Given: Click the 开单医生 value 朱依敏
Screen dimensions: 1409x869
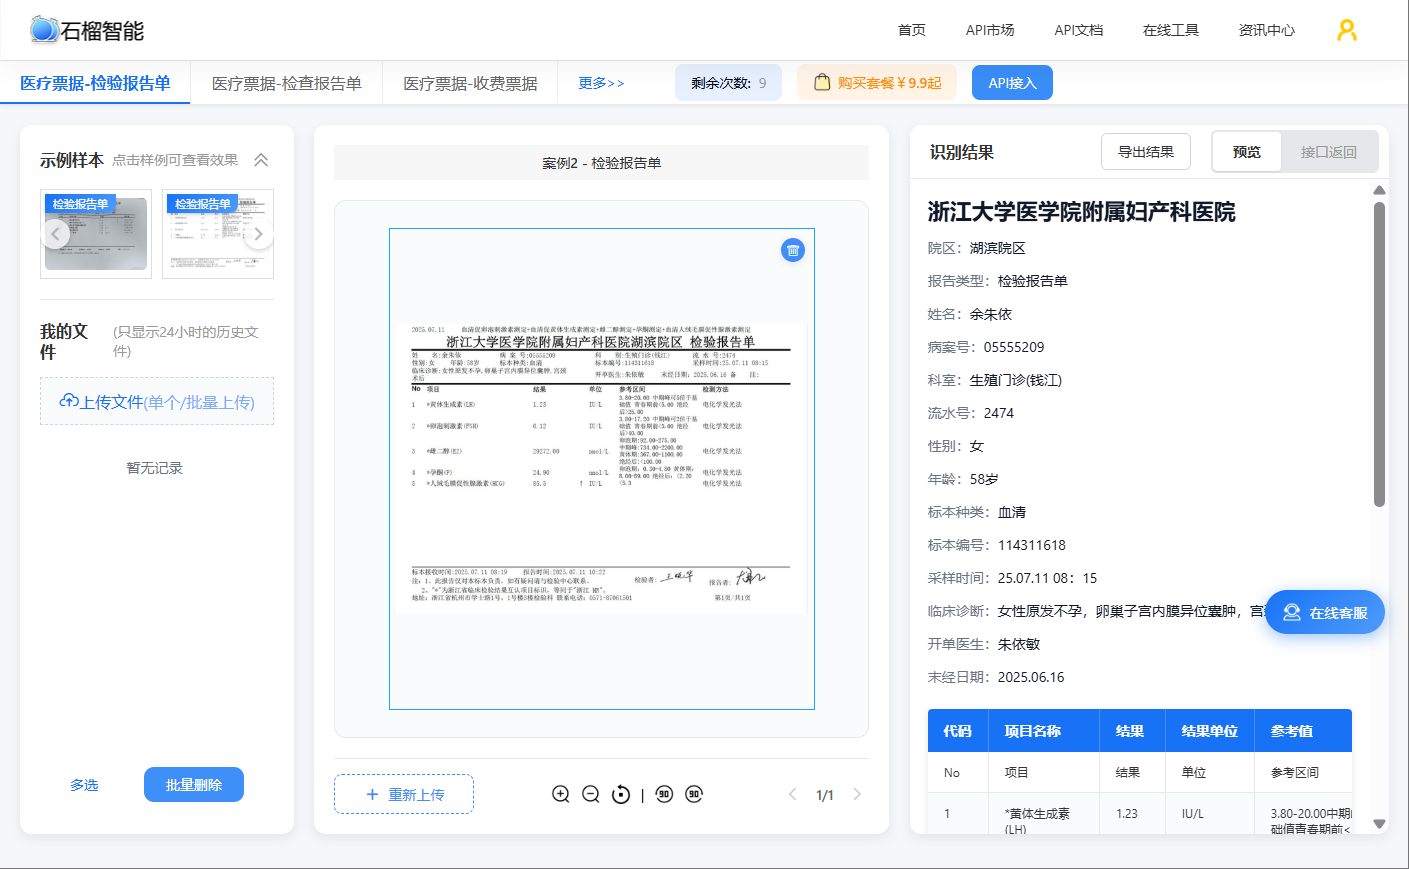Looking at the screenshot, I should 1019,644.
